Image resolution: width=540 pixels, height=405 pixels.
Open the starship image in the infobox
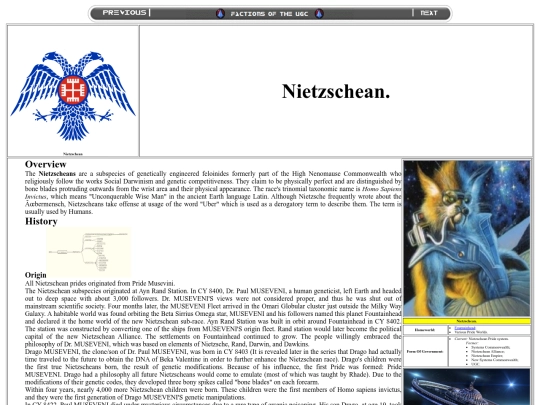pyautogui.click(x=467, y=387)
